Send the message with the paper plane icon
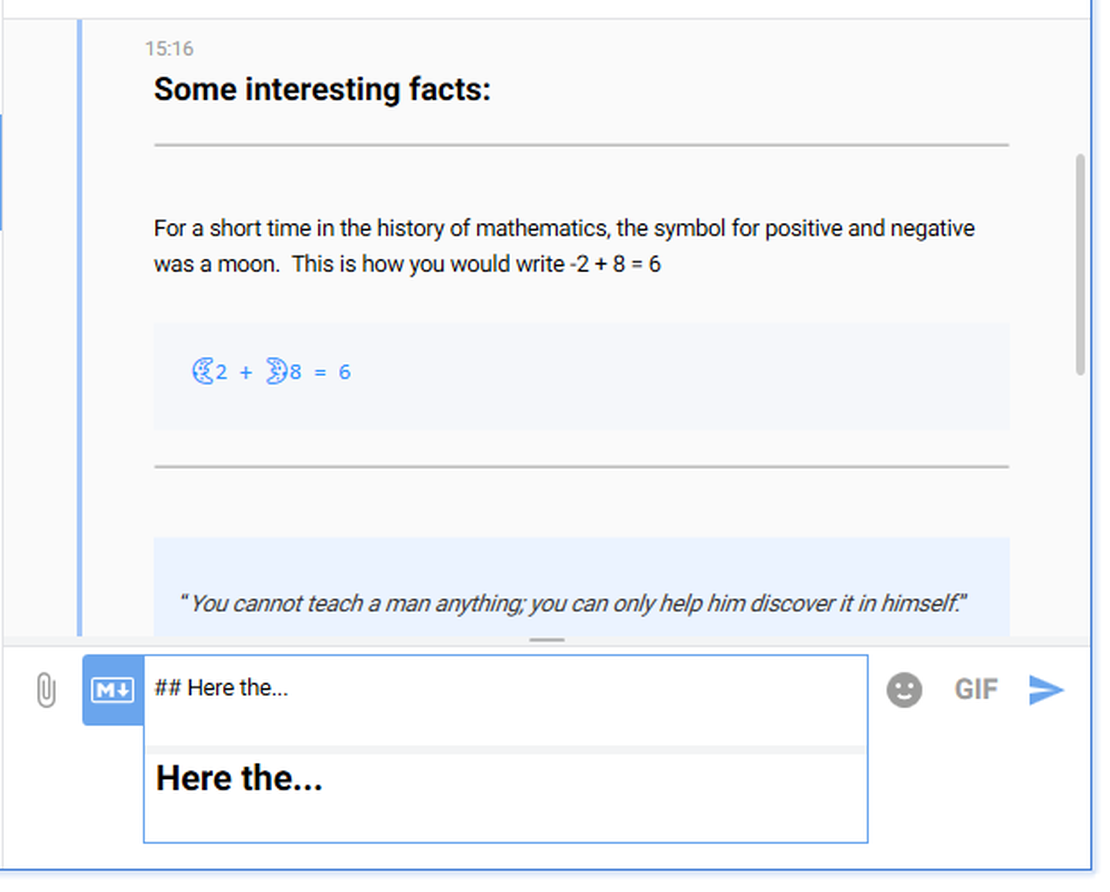 tap(1046, 690)
